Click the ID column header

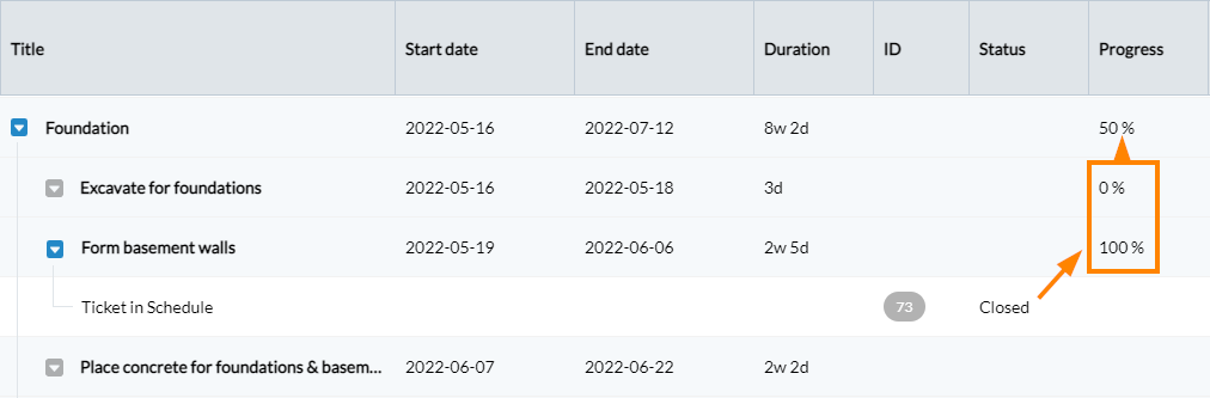pos(893,49)
